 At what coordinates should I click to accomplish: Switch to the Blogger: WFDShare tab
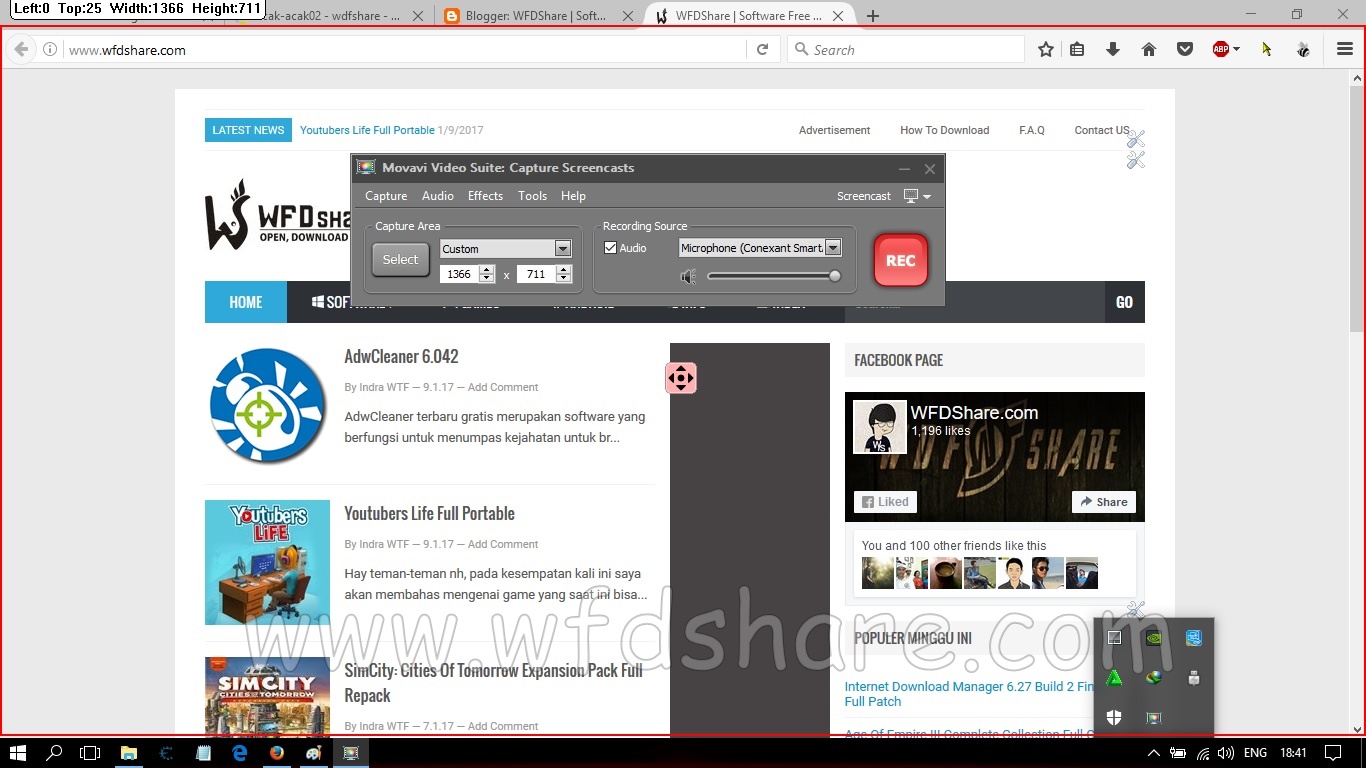point(538,16)
